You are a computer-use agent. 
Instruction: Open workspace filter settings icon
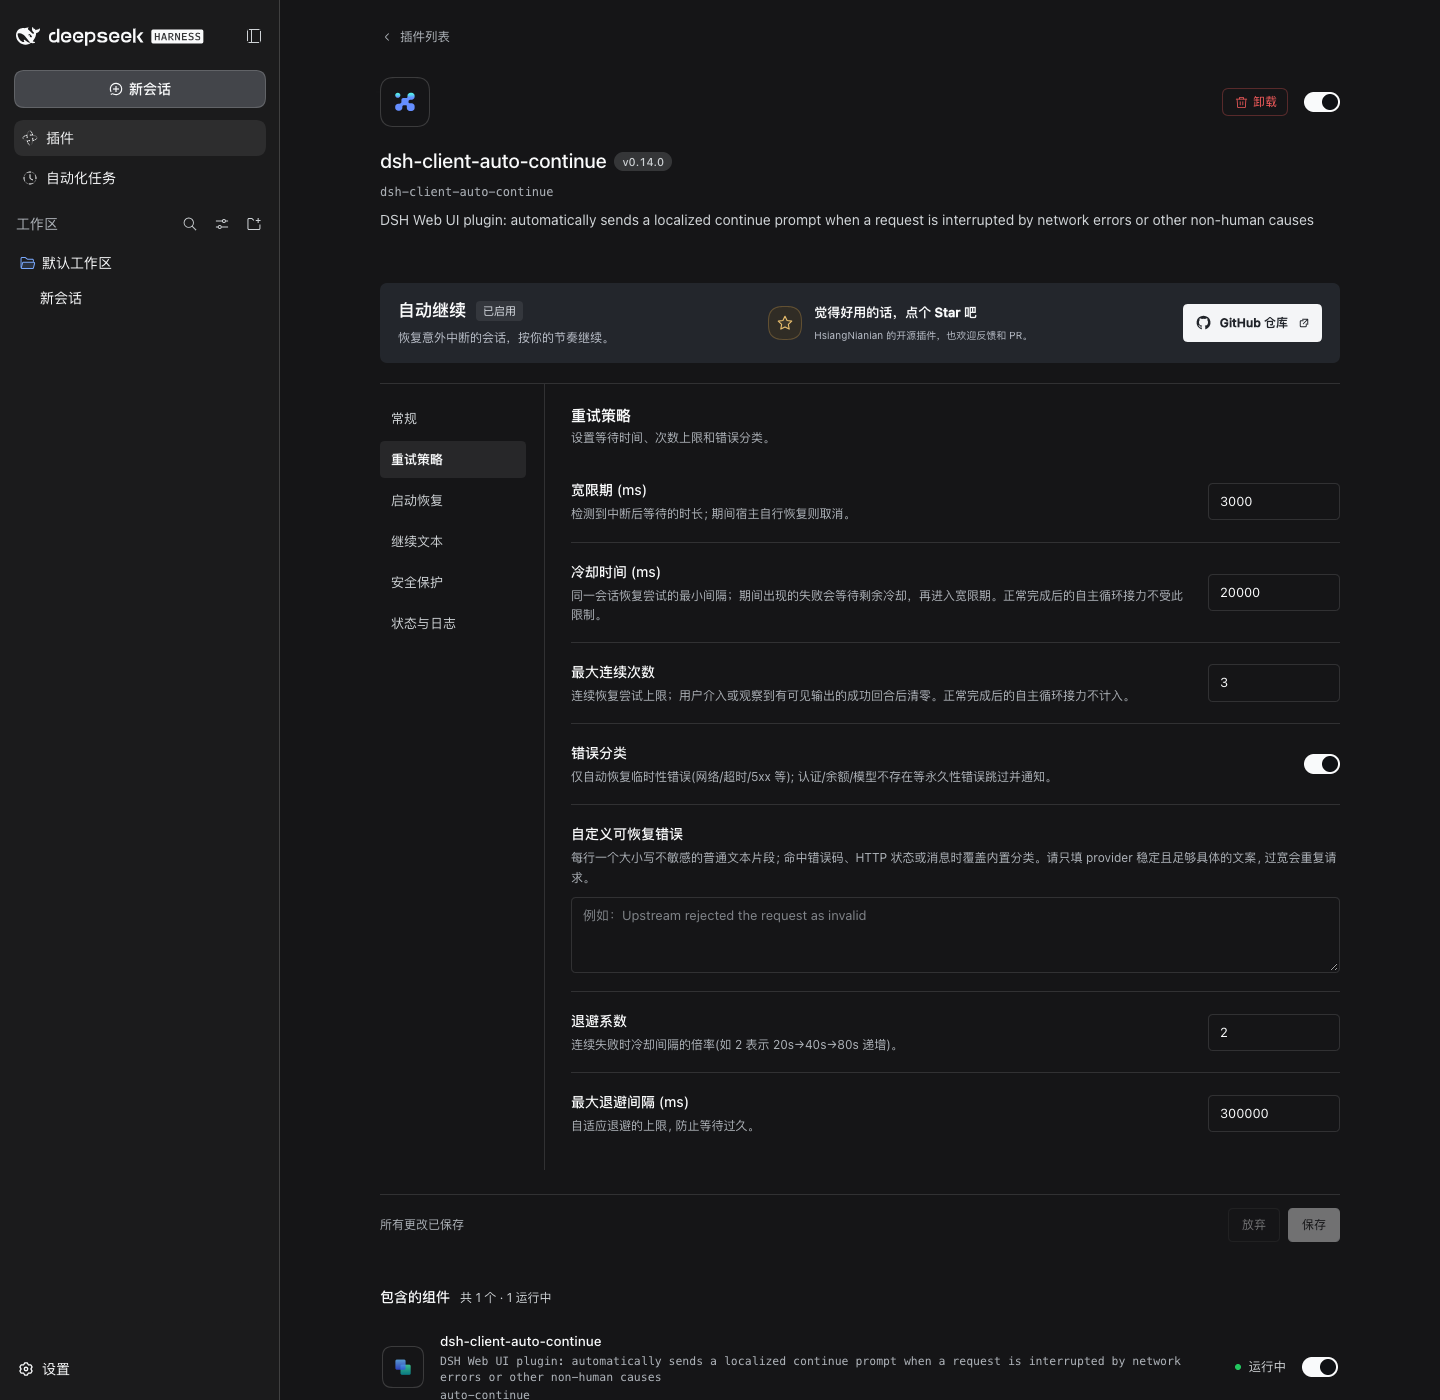[222, 224]
